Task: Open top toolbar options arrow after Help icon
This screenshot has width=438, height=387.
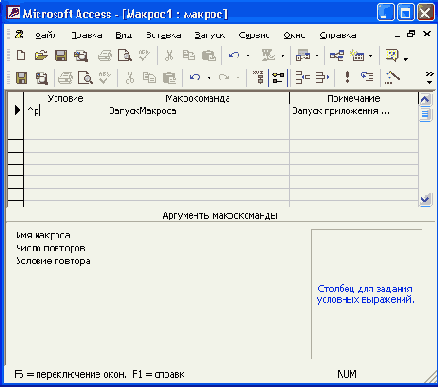Action: pyautogui.click(x=406, y=59)
